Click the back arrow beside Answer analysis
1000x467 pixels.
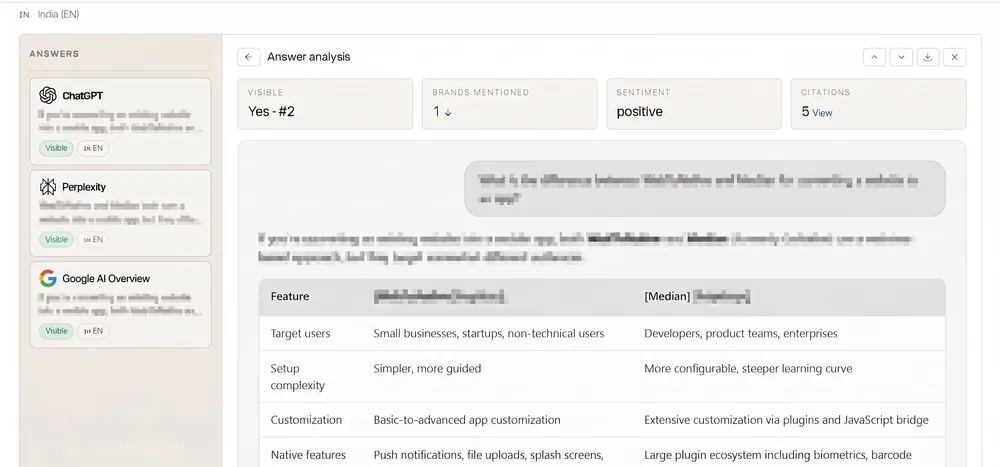249,57
